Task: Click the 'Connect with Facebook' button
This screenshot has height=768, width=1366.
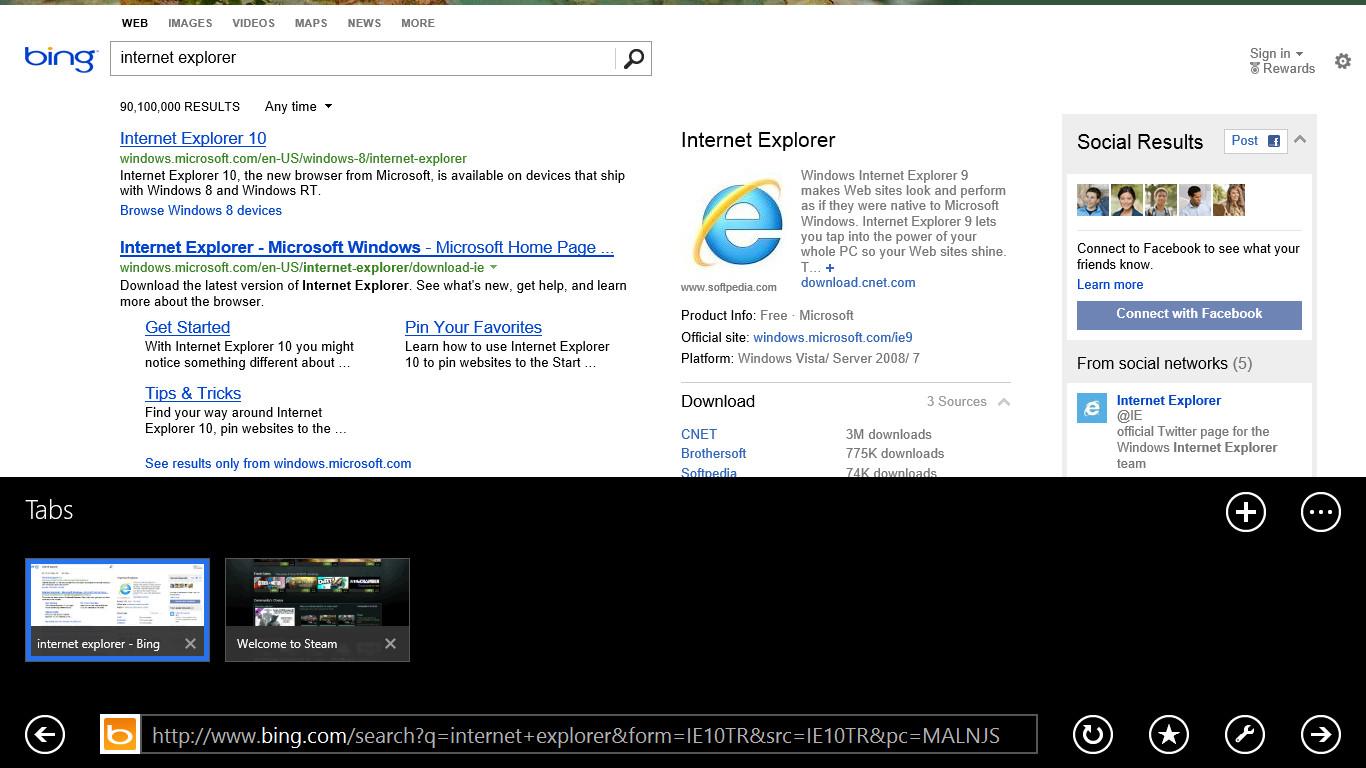Action: [x=1189, y=315]
